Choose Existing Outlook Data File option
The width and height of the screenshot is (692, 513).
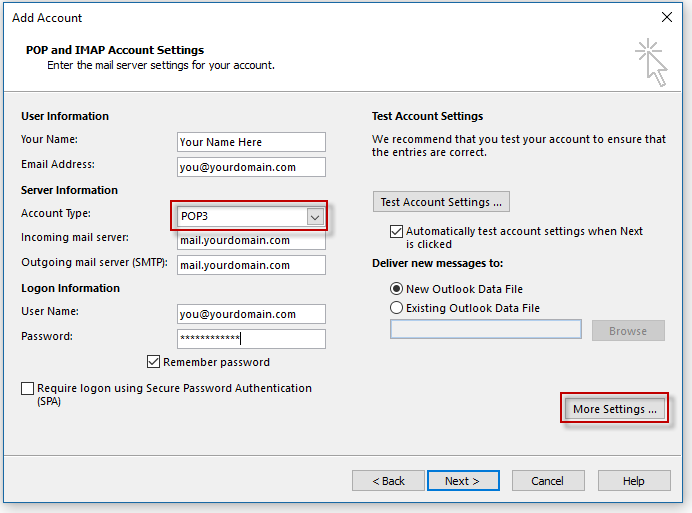click(x=397, y=308)
